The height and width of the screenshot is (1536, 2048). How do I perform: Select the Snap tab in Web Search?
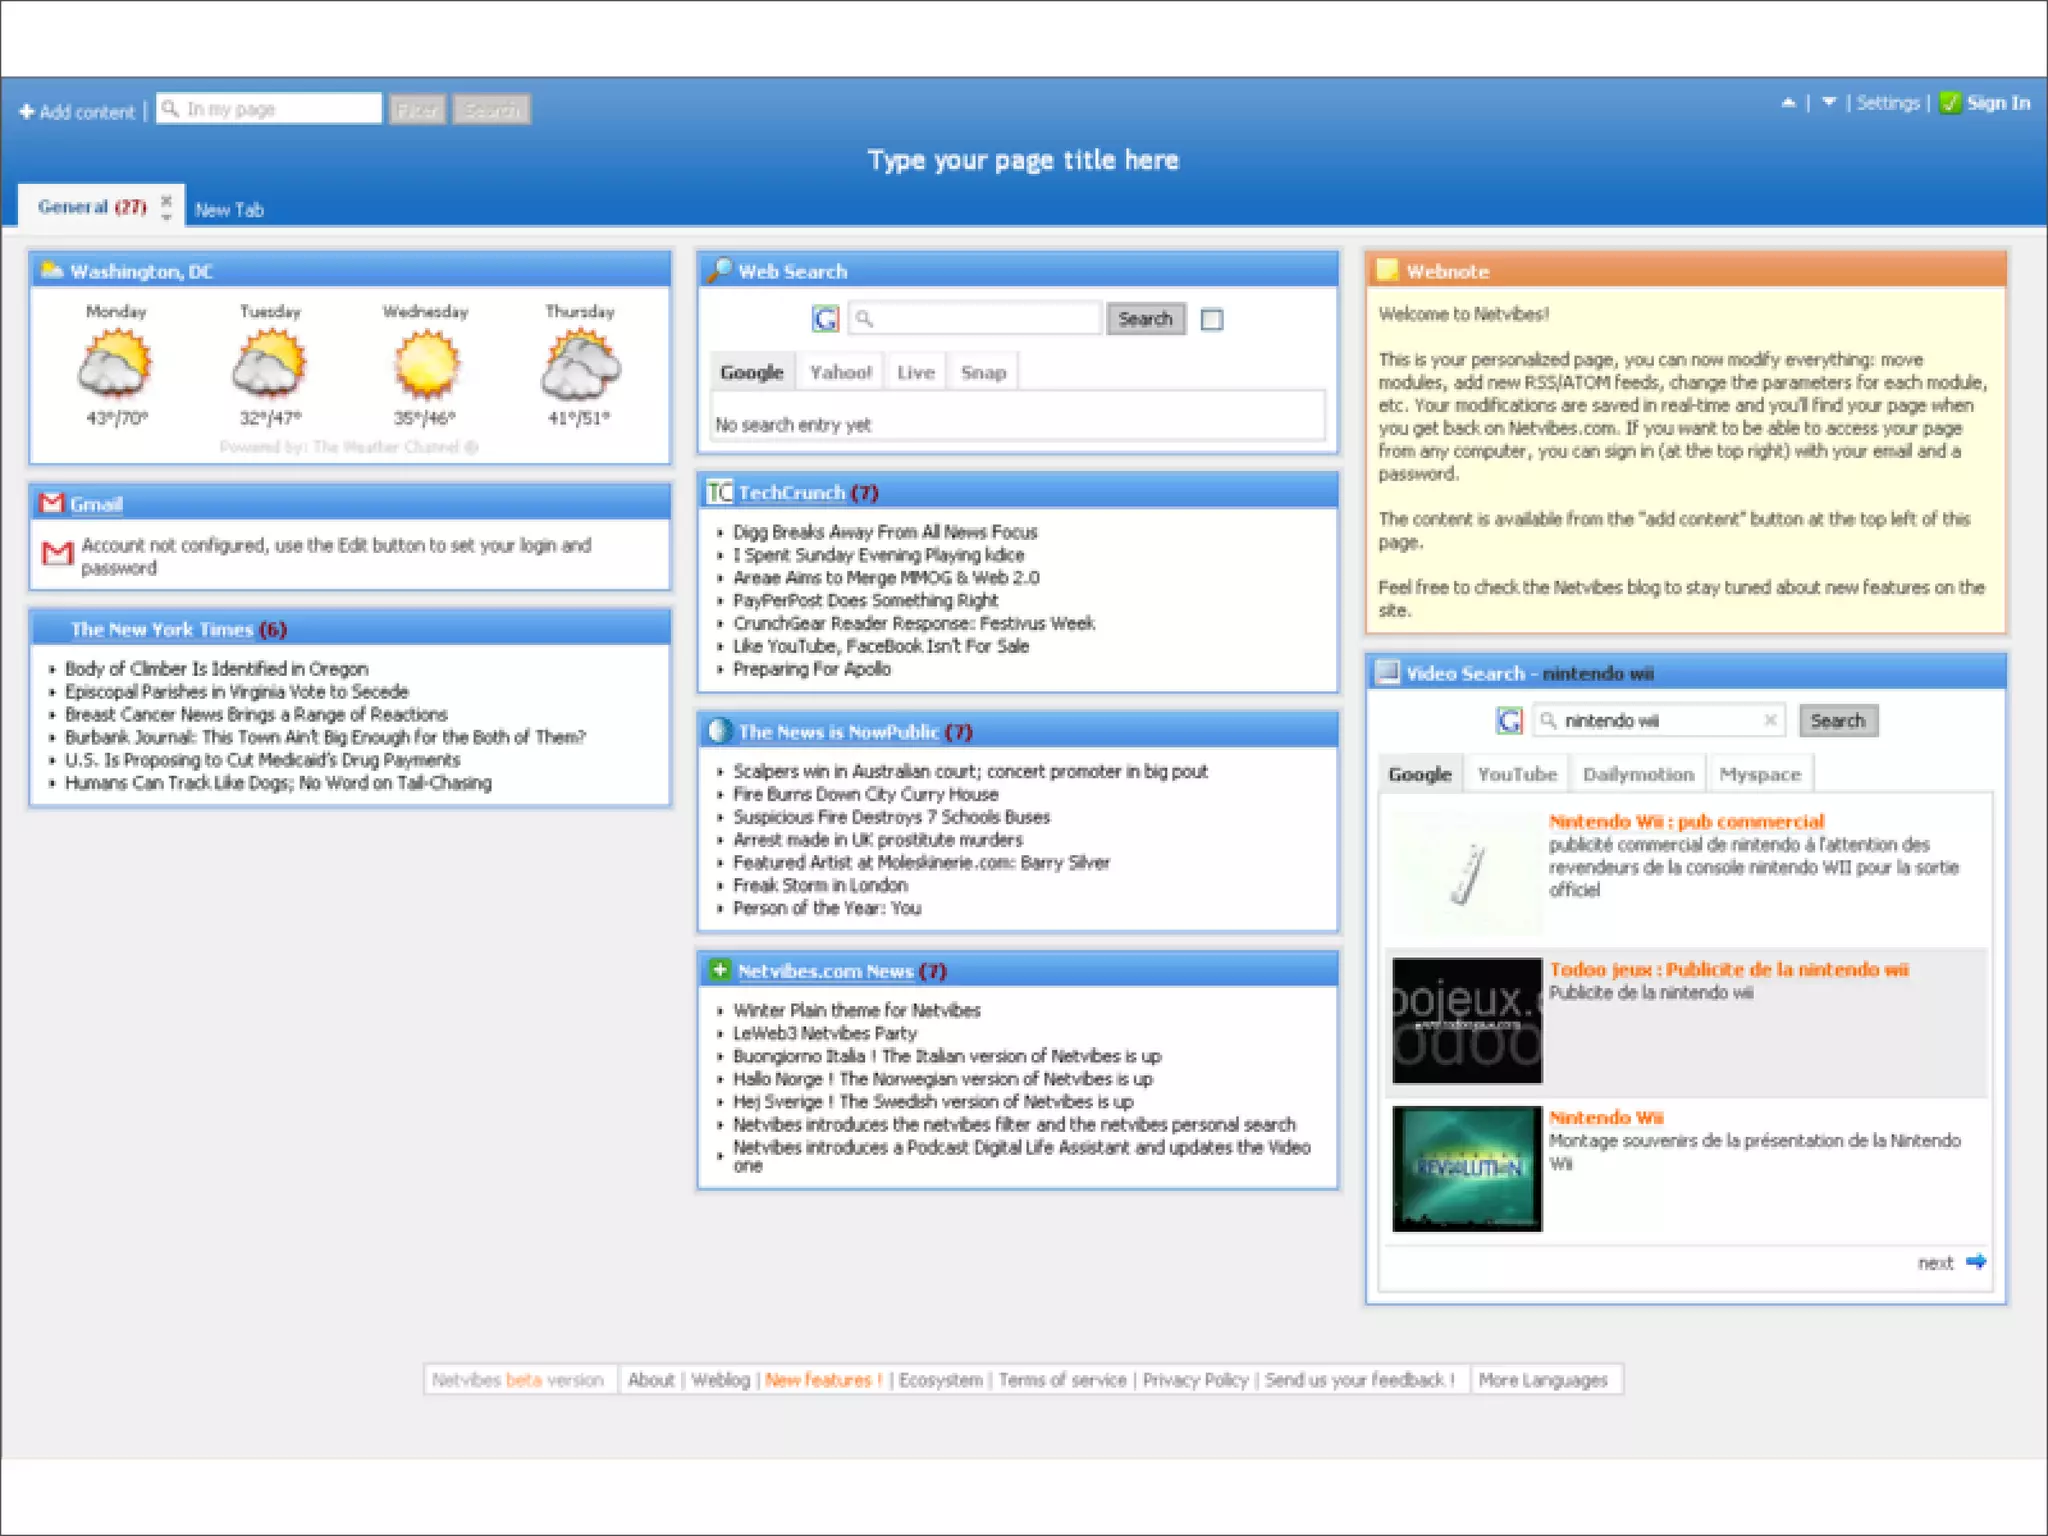click(x=984, y=372)
